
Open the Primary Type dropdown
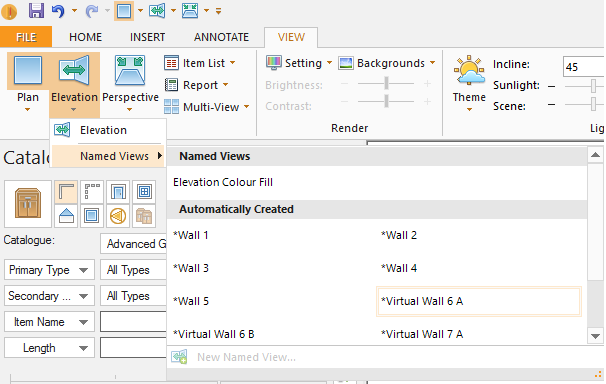(x=49, y=270)
